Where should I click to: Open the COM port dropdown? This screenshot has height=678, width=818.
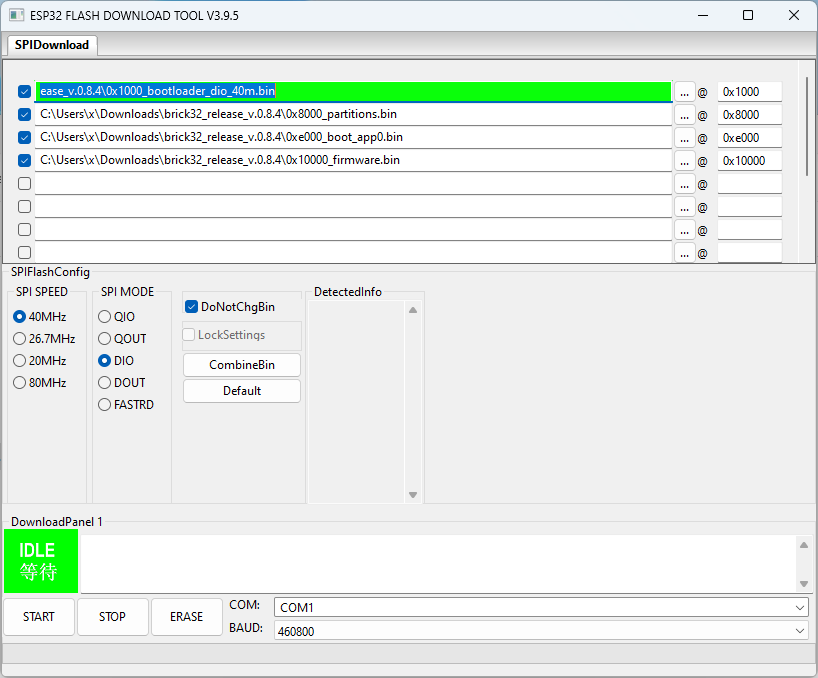(540, 607)
